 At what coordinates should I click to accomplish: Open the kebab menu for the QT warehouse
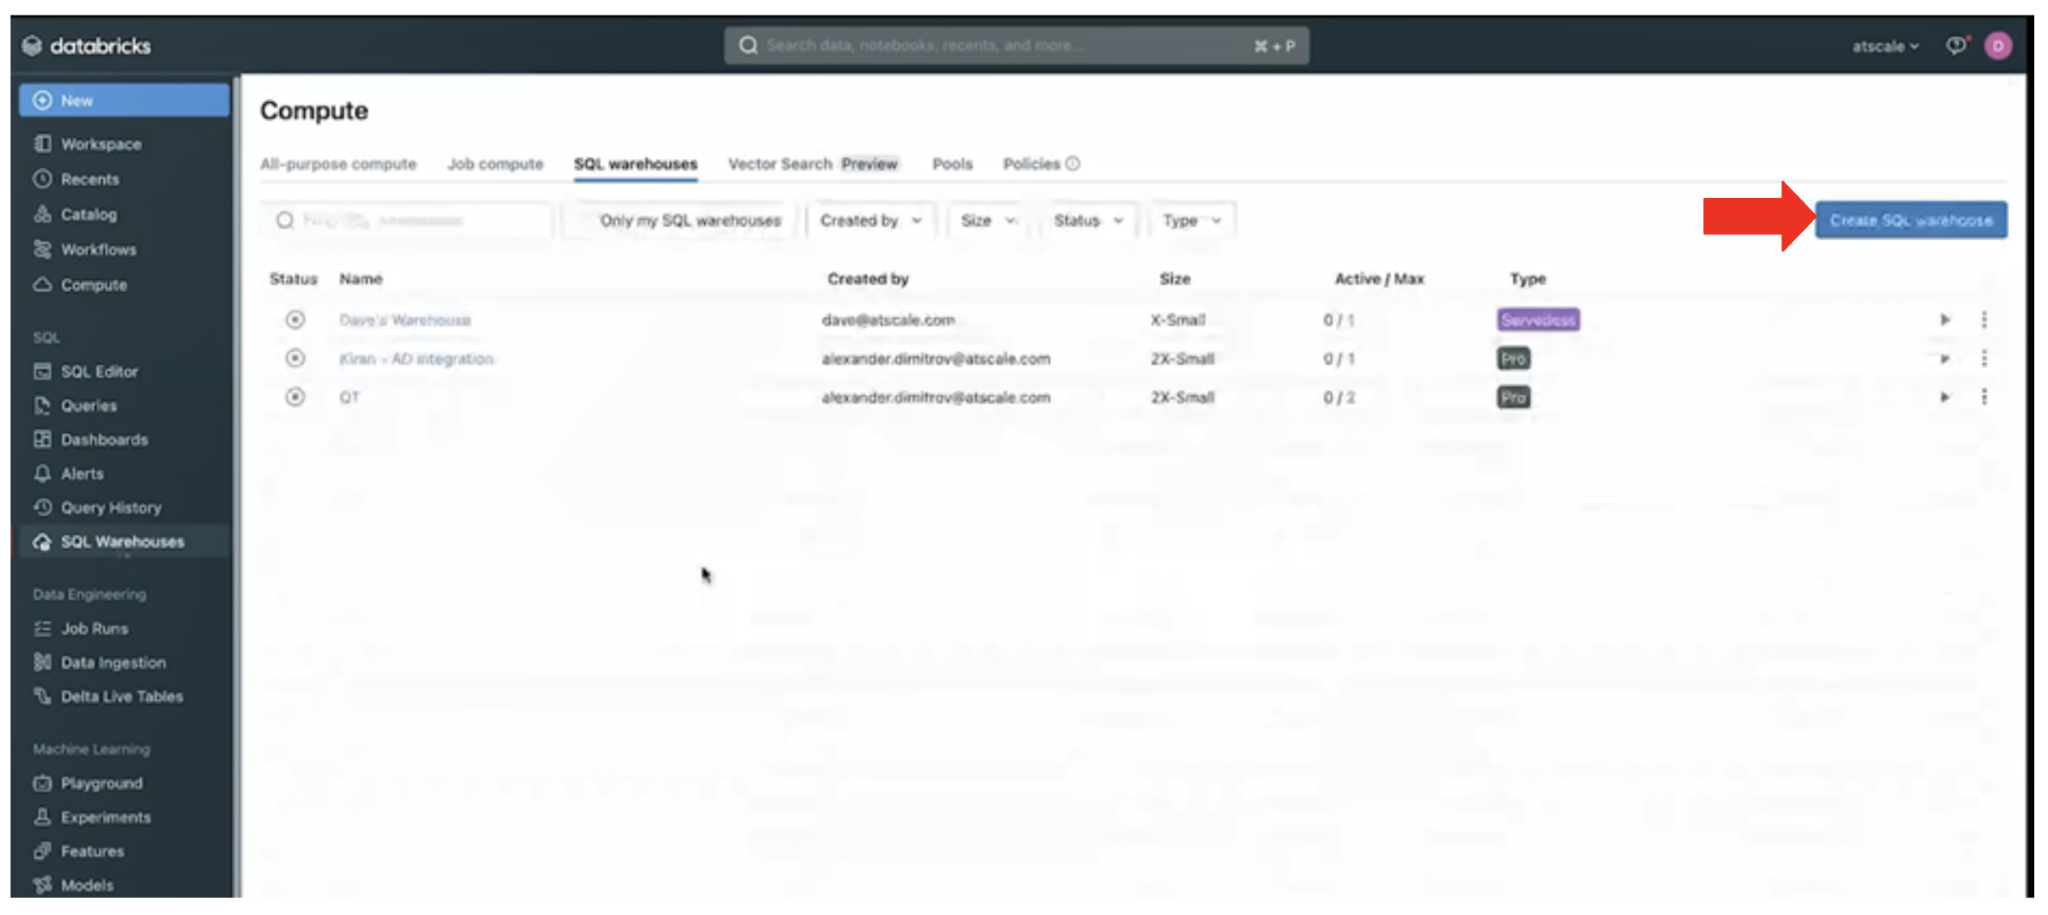pos(1985,397)
